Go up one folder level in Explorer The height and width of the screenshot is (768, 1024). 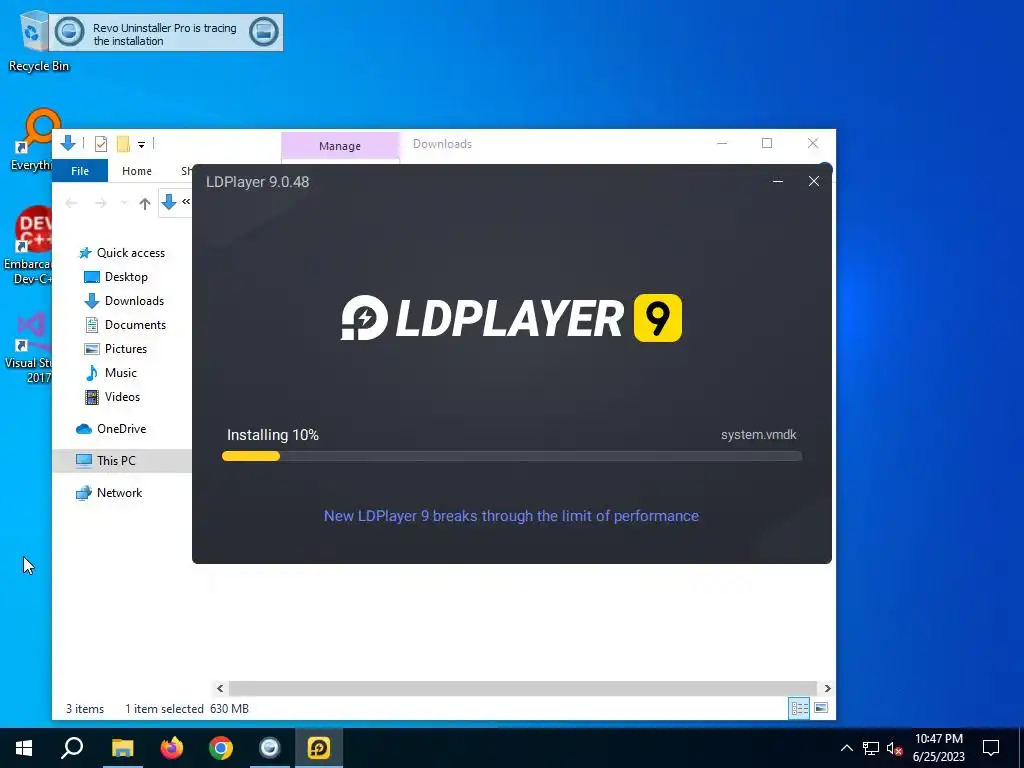(x=145, y=203)
